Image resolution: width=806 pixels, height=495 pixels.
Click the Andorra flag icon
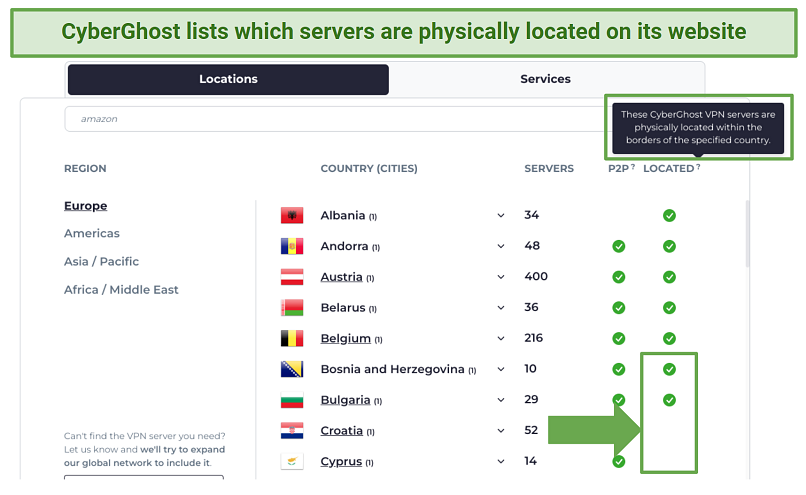pyautogui.click(x=292, y=246)
